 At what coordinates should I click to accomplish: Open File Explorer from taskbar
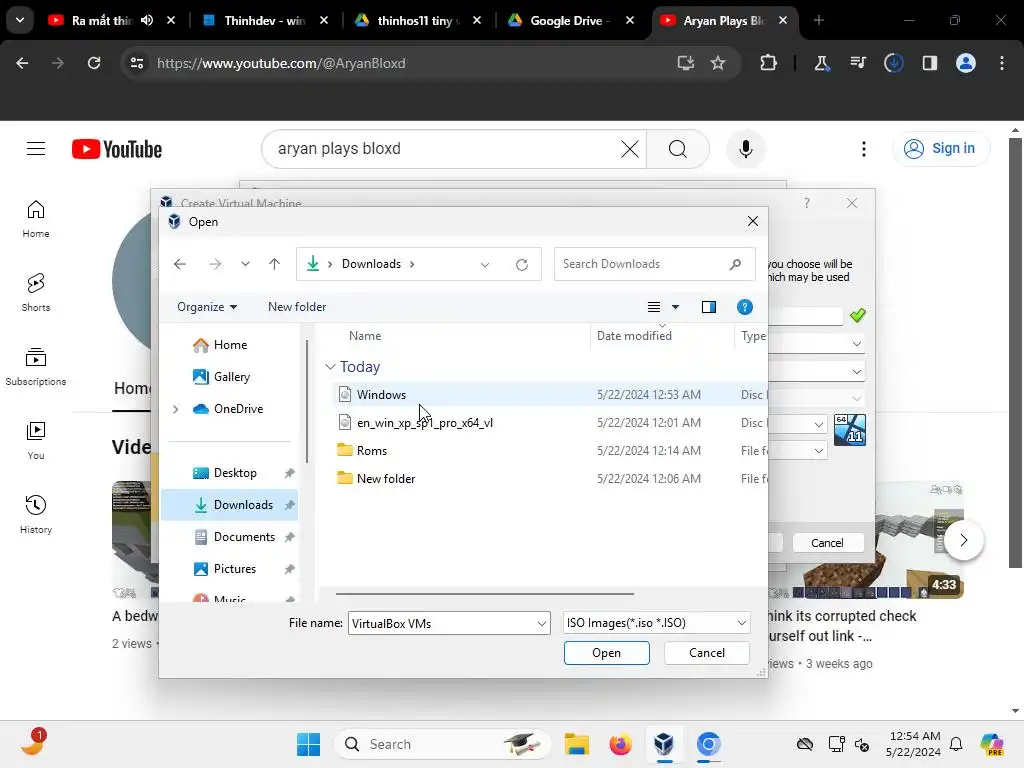pyautogui.click(x=576, y=744)
